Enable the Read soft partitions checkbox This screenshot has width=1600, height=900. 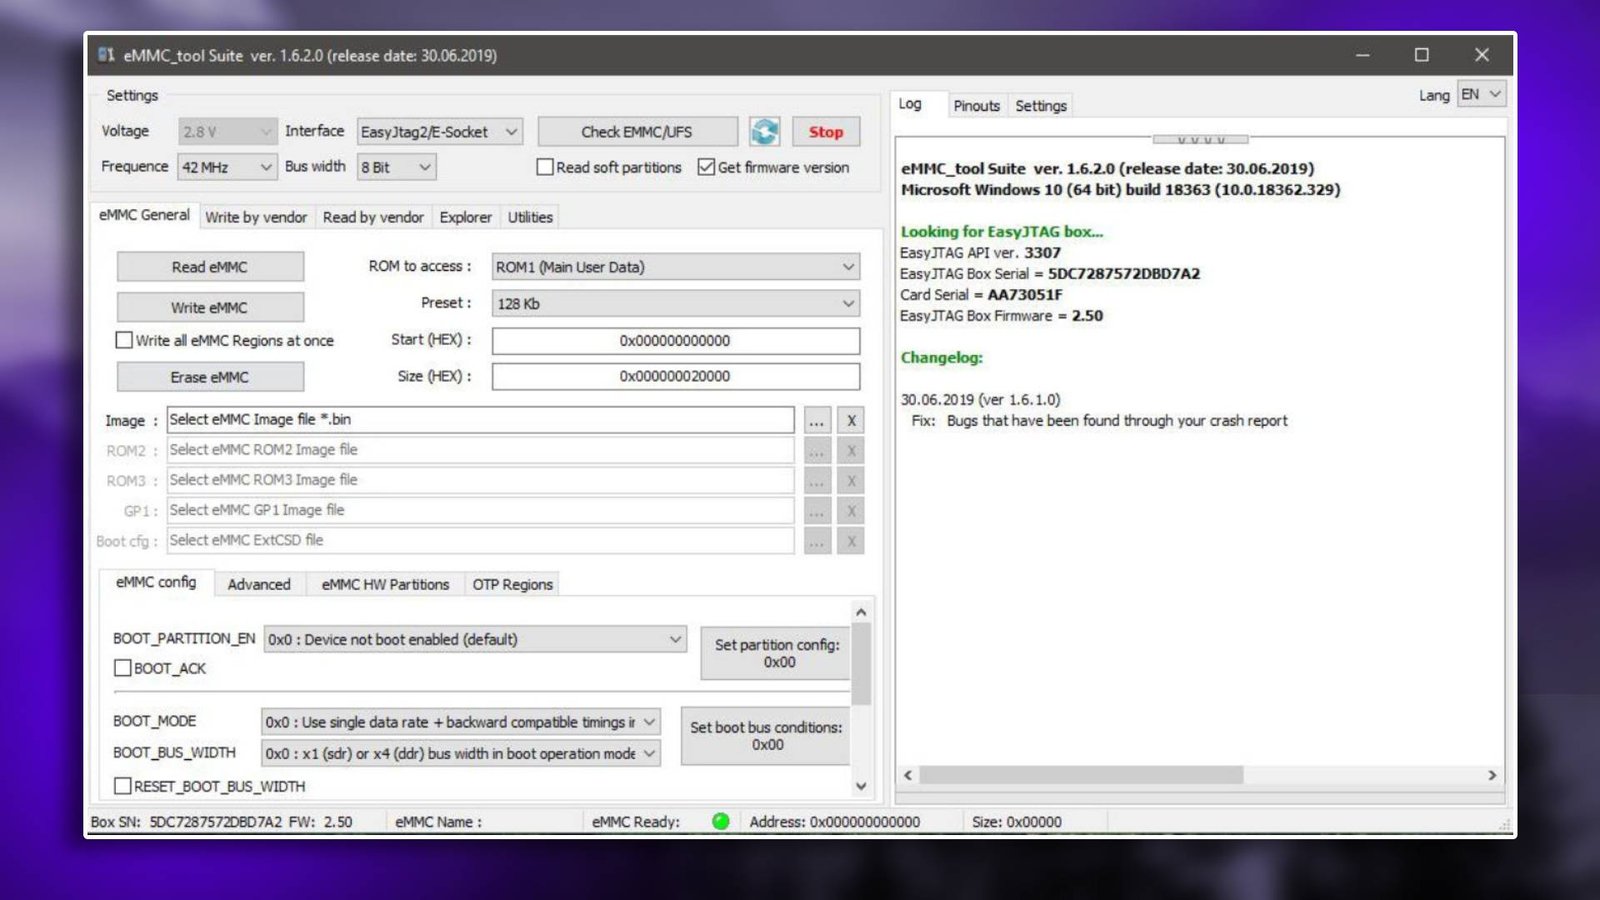click(x=546, y=167)
